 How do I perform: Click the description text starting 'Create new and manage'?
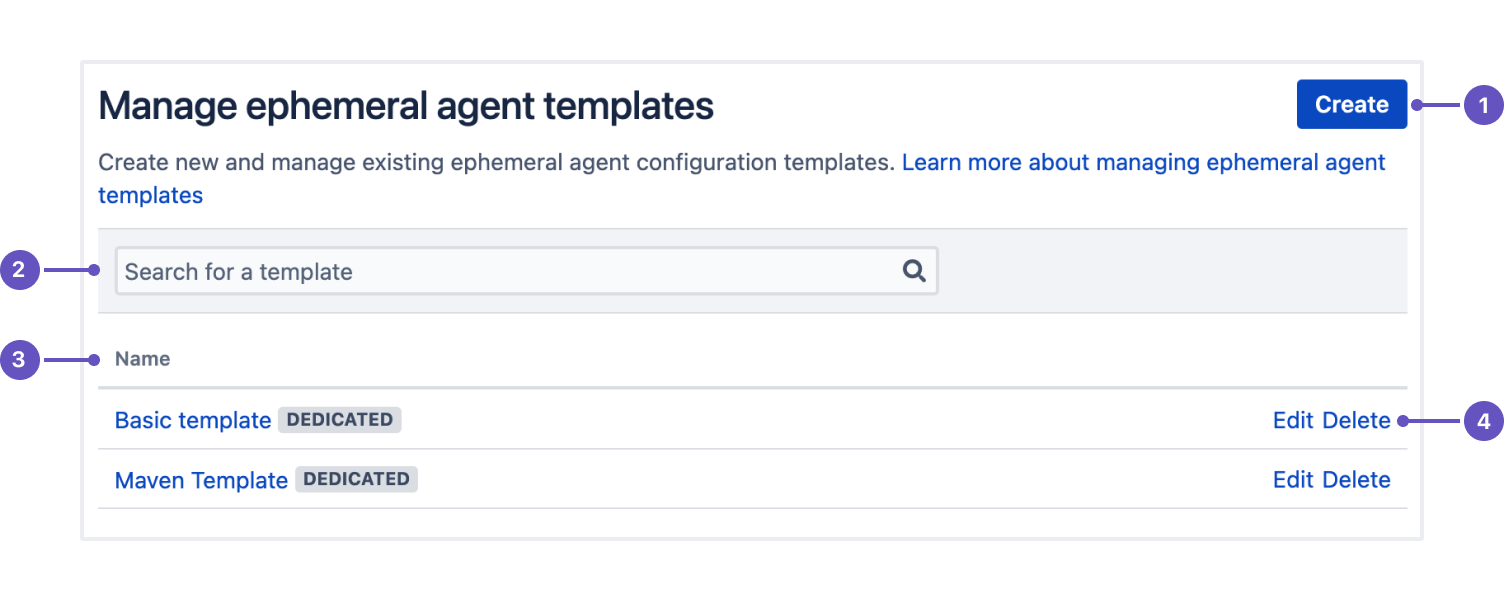496,163
